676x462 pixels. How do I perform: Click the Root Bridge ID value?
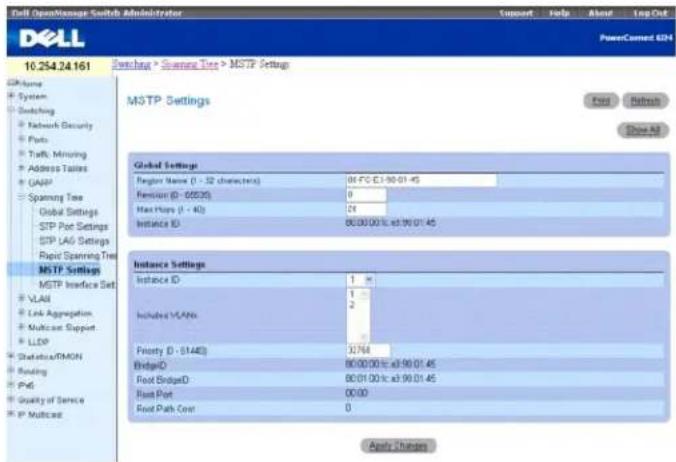click(390, 379)
